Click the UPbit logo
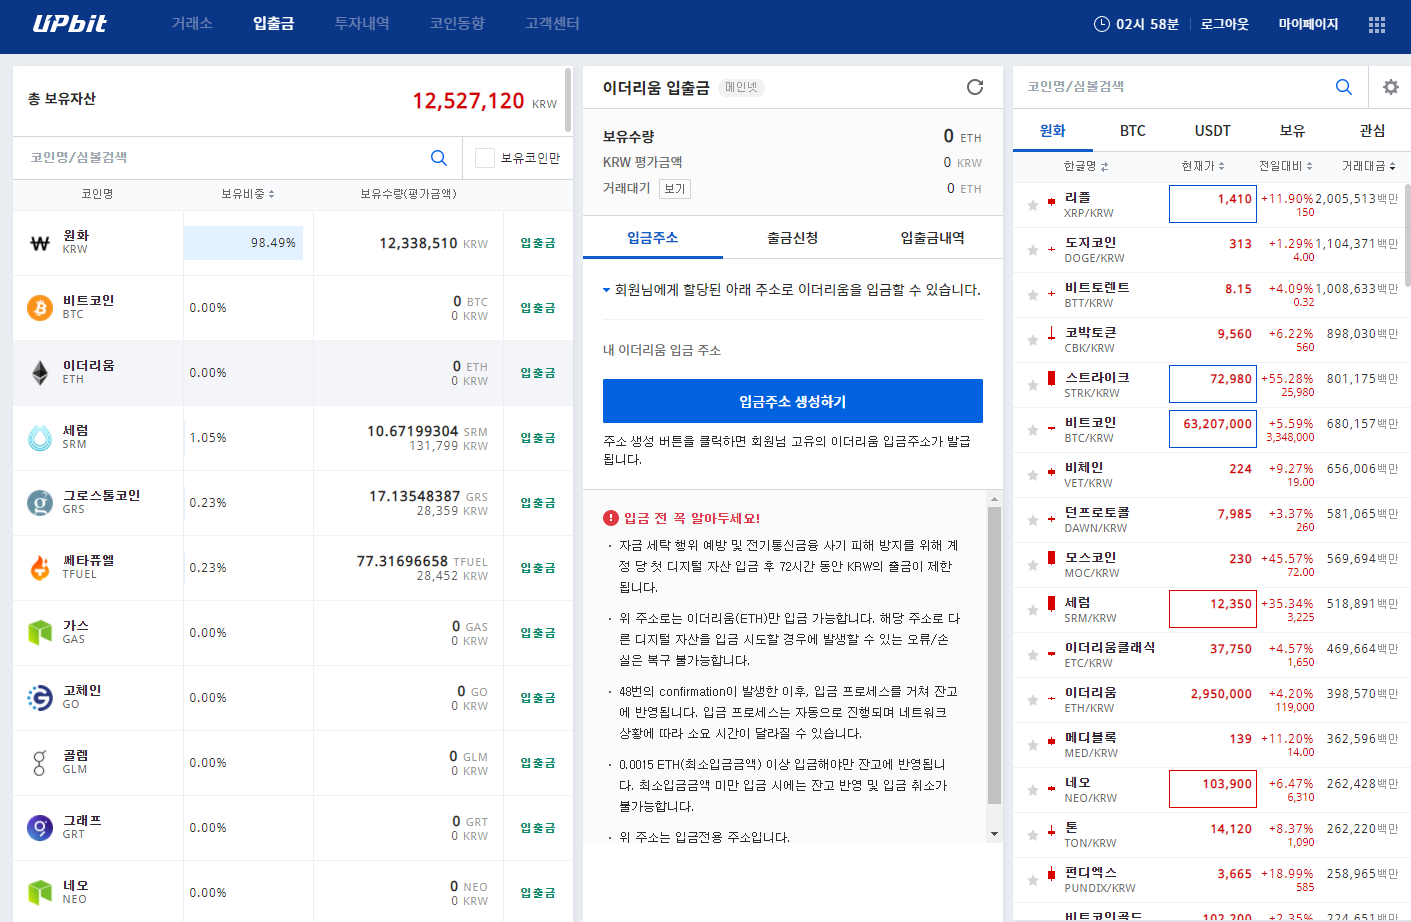Image resolution: width=1411 pixels, height=922 pixels. pyautogui.click(x=69, y=23)
